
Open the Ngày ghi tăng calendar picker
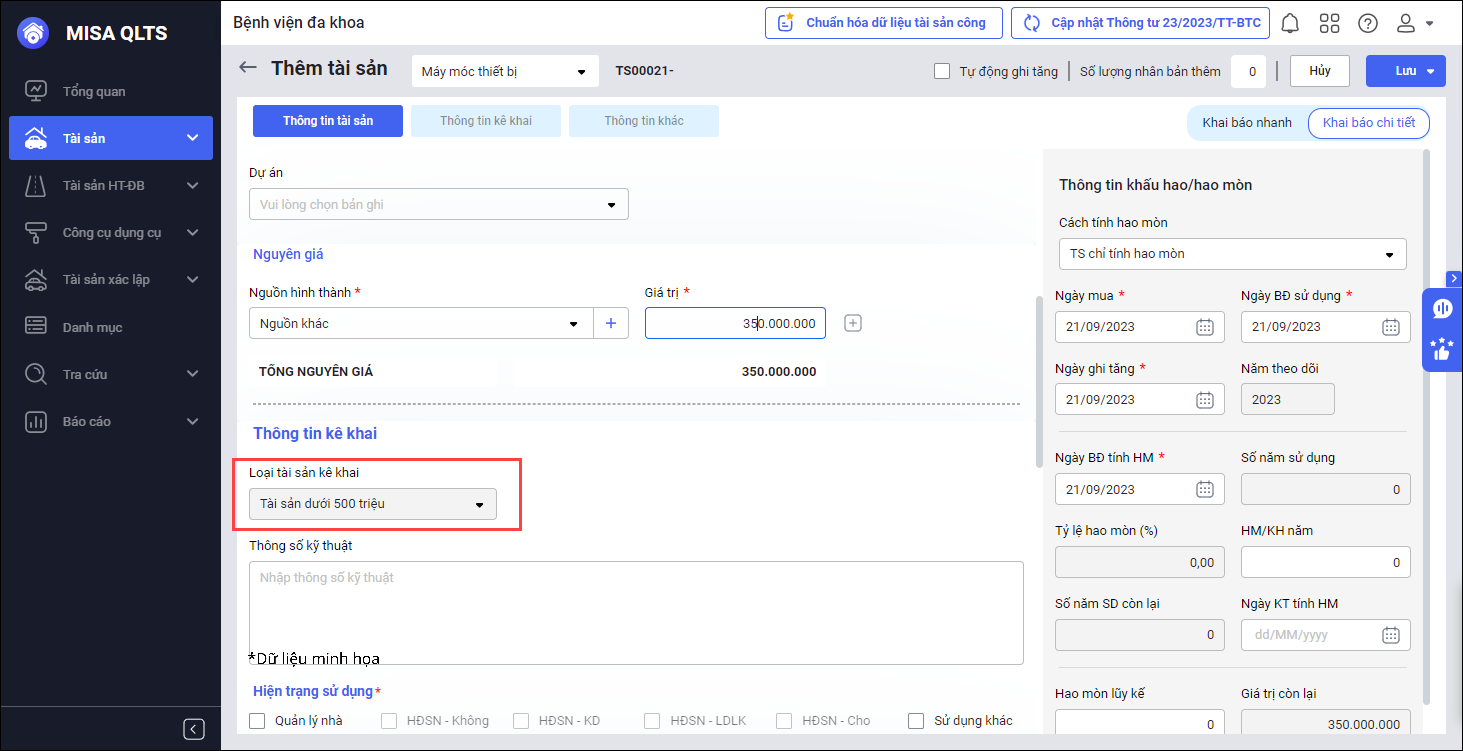1205,400
